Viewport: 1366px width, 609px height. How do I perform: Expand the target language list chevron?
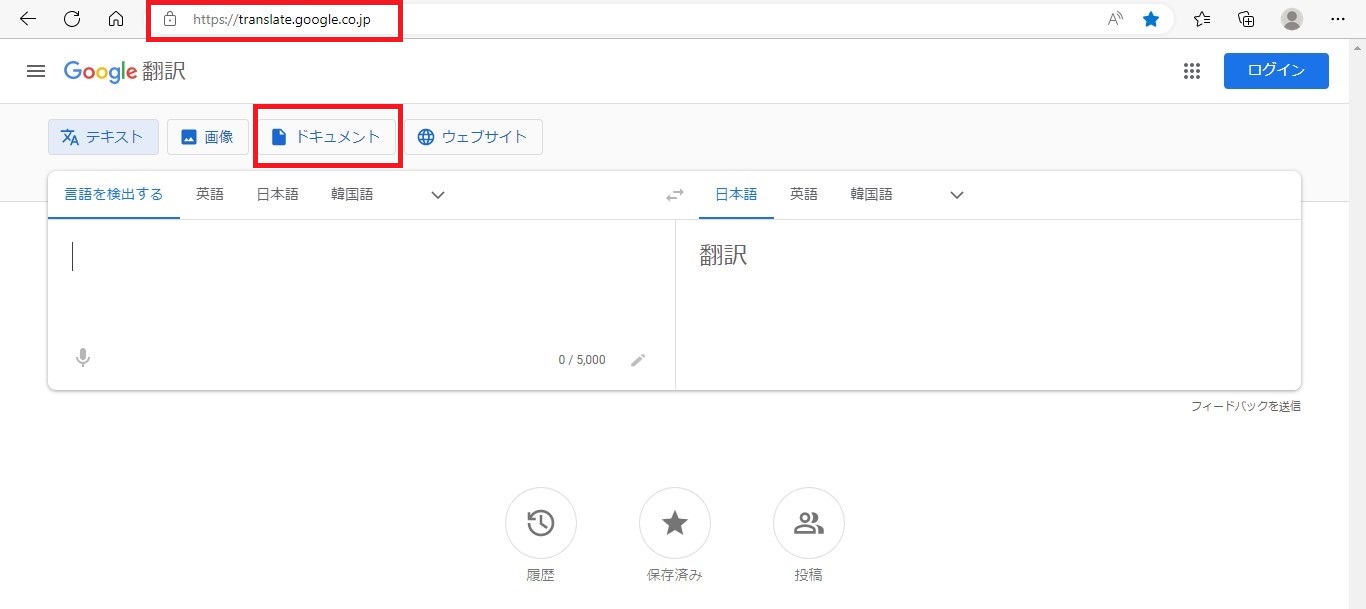[956, 195]
